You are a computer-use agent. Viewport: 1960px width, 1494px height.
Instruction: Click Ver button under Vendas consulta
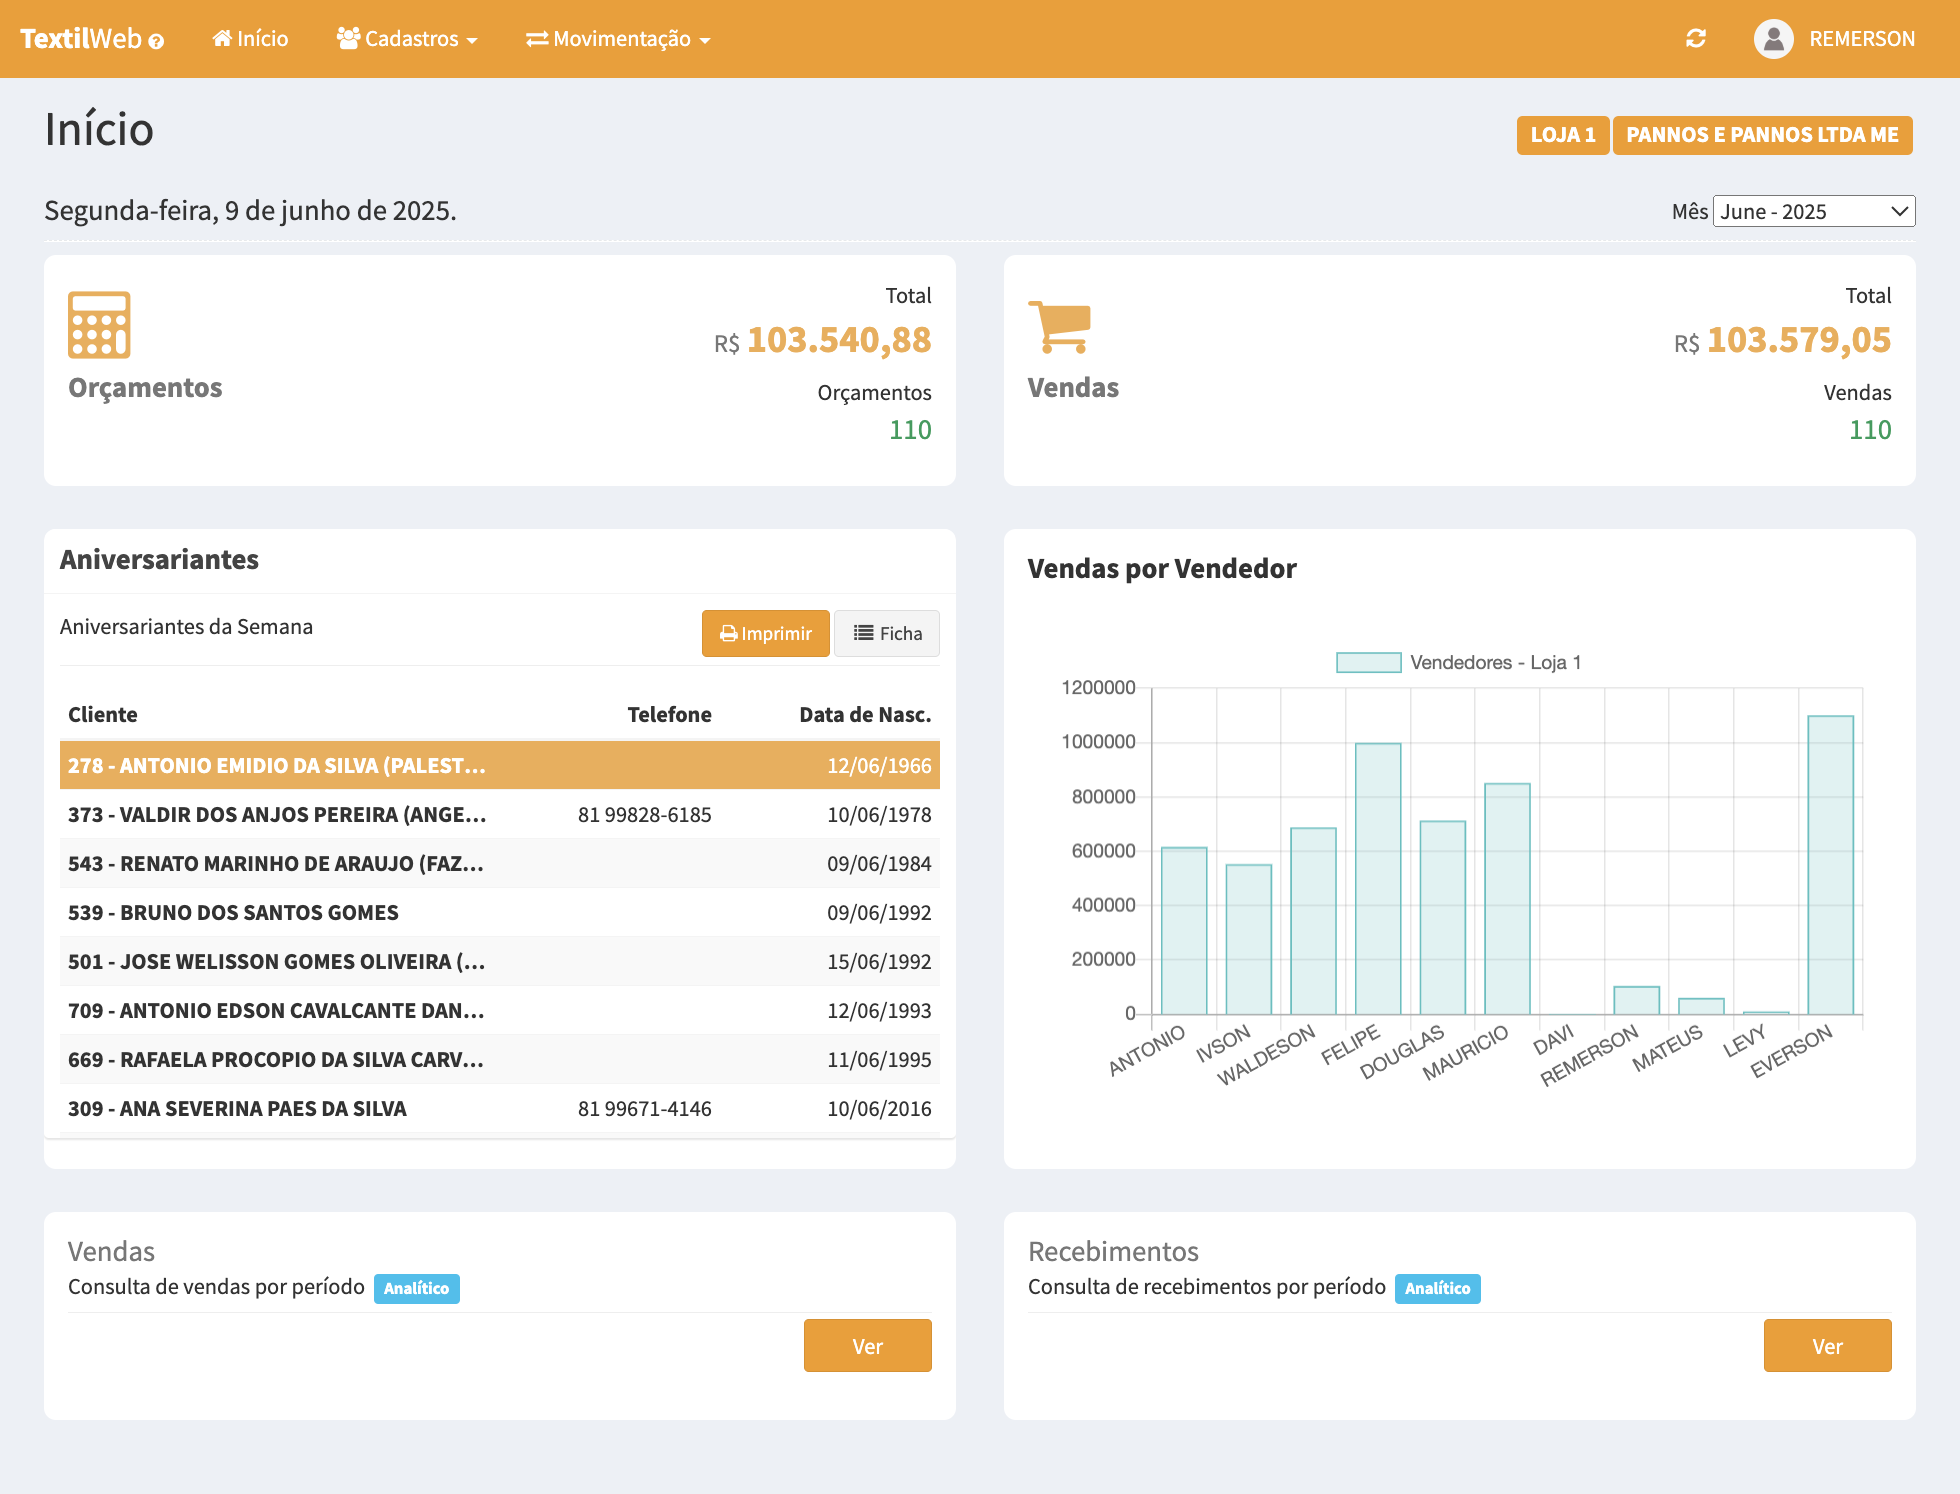pos(867,1346)
